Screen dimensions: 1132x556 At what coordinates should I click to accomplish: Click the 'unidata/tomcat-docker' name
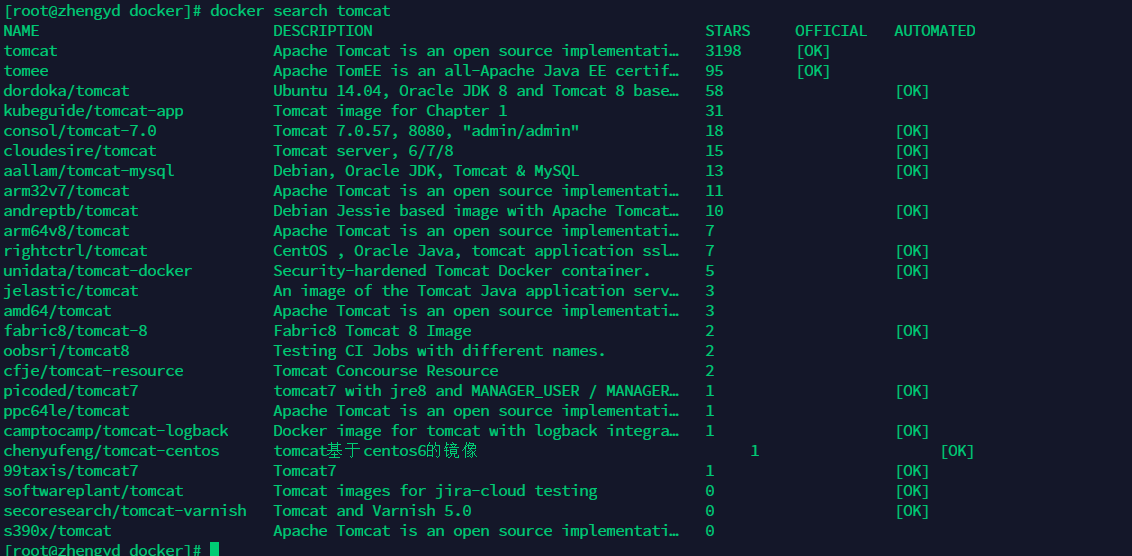click(98, 271)
